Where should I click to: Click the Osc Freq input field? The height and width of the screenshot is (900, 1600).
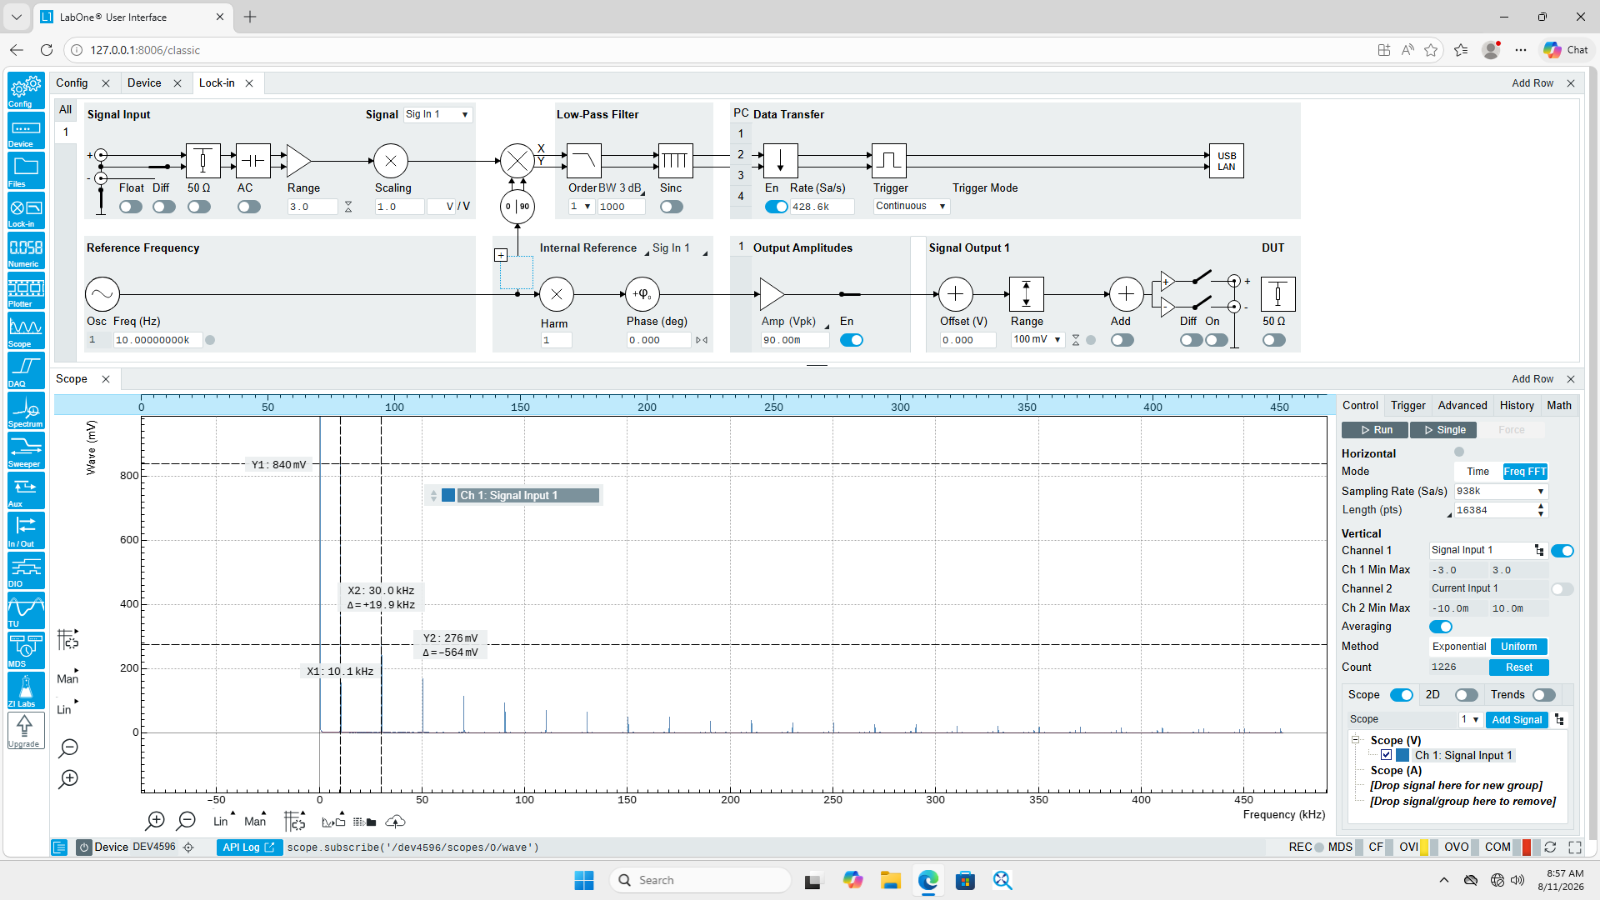click(x=157, y=340)
